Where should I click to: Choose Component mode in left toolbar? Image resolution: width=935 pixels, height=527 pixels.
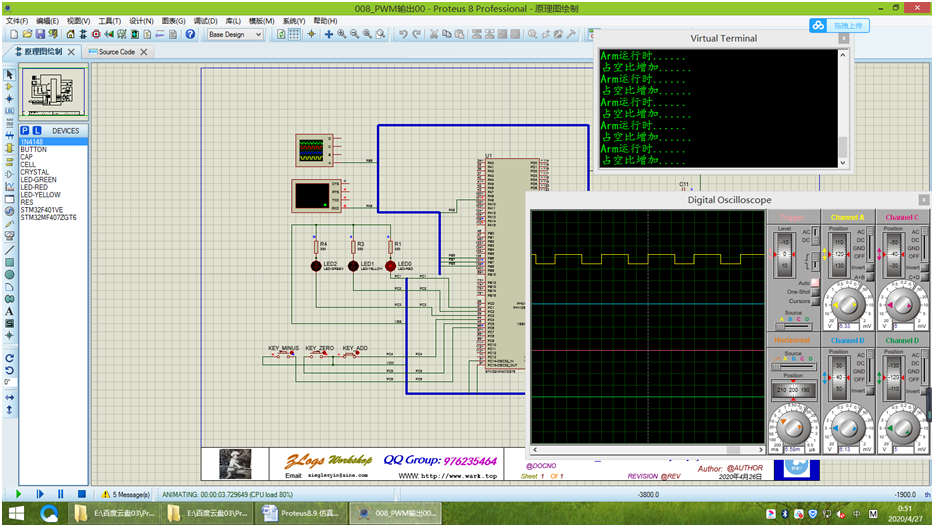point(9,87)
